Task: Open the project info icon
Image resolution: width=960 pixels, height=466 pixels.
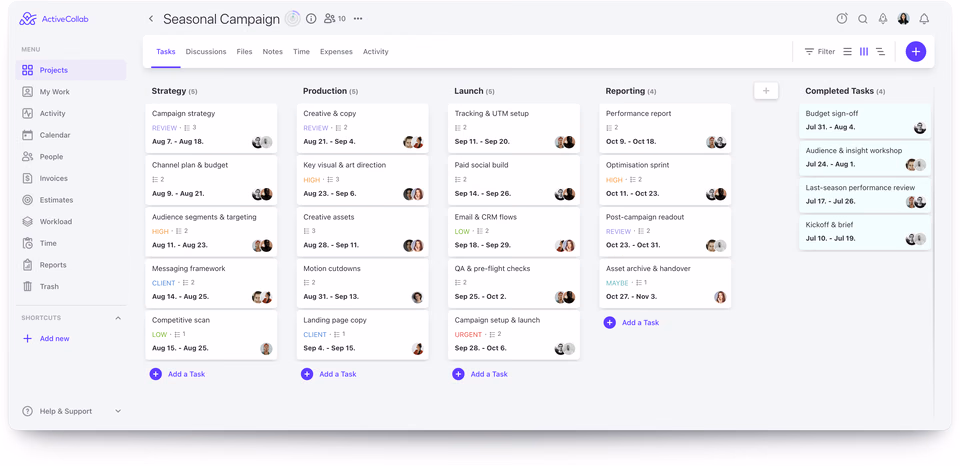Action: click(x=311, y=19)
